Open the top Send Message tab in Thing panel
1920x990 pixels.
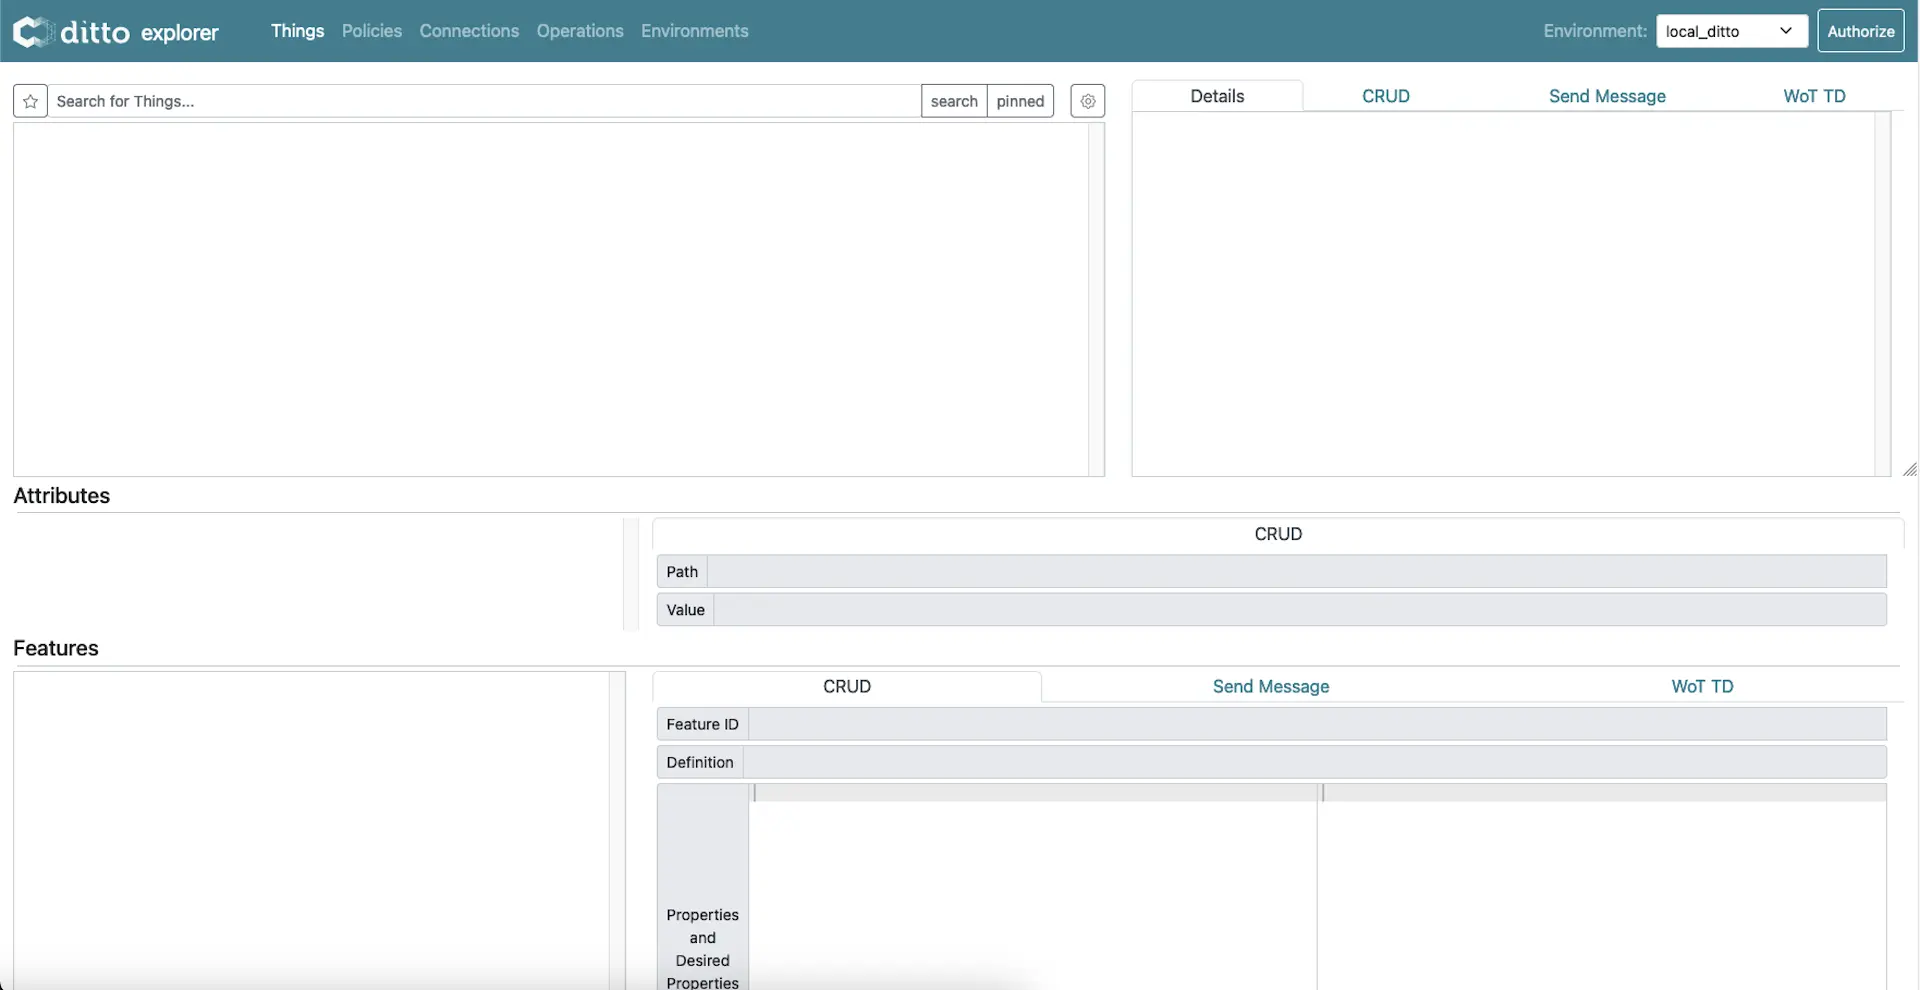pos(1607,96)
